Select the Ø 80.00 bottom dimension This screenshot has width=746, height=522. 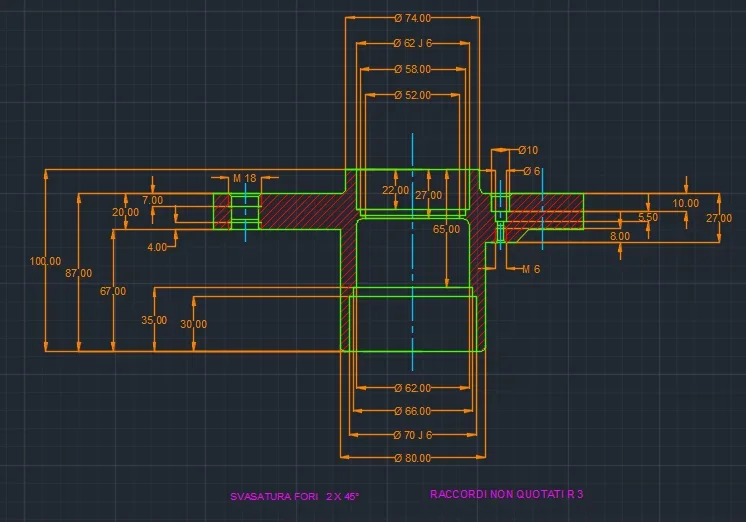tap(412, 458)
